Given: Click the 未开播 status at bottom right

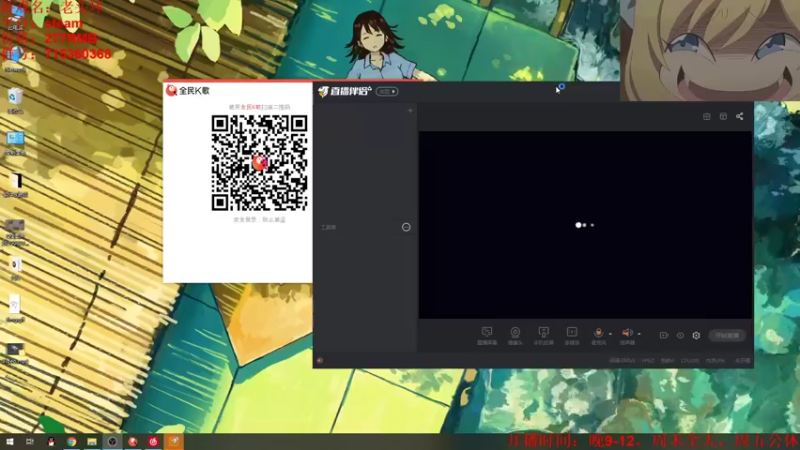Looking at the screenshot, I should (x=743, y=361).
